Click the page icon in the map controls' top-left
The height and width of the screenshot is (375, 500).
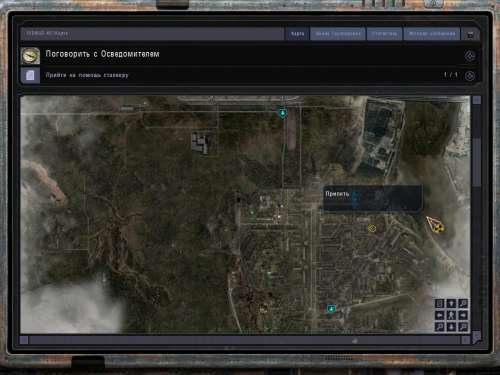tap(440, 304)
